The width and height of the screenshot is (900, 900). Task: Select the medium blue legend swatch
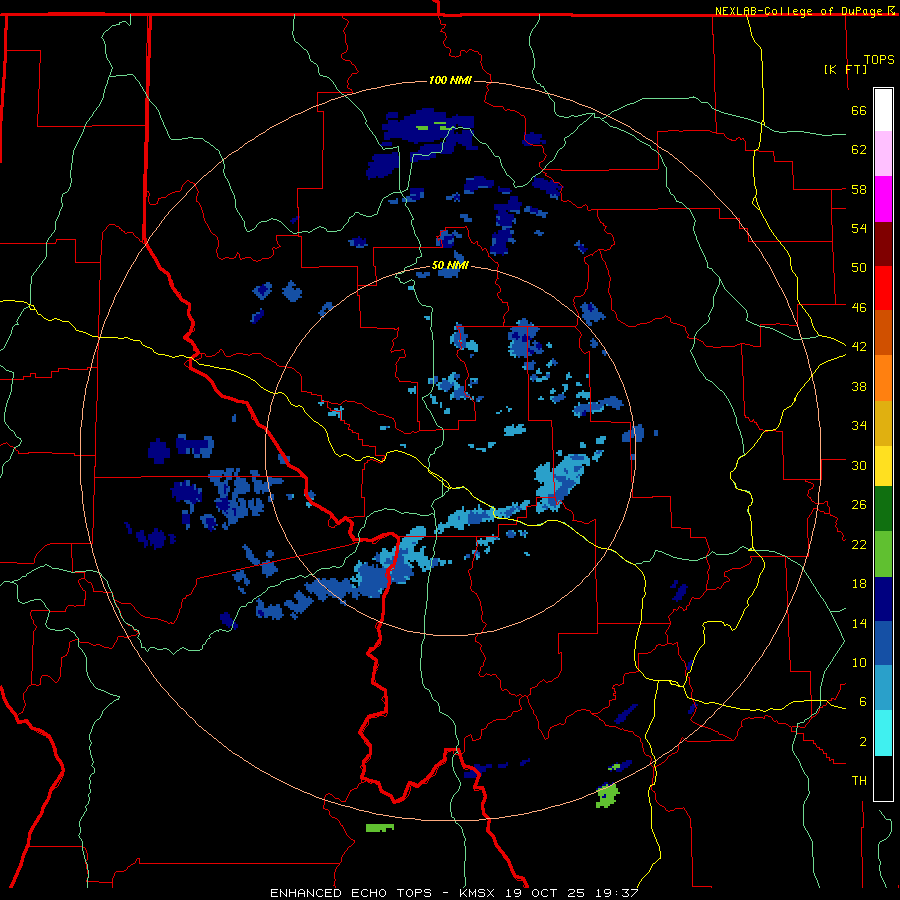pyautogui.click(x=883, y=643)
